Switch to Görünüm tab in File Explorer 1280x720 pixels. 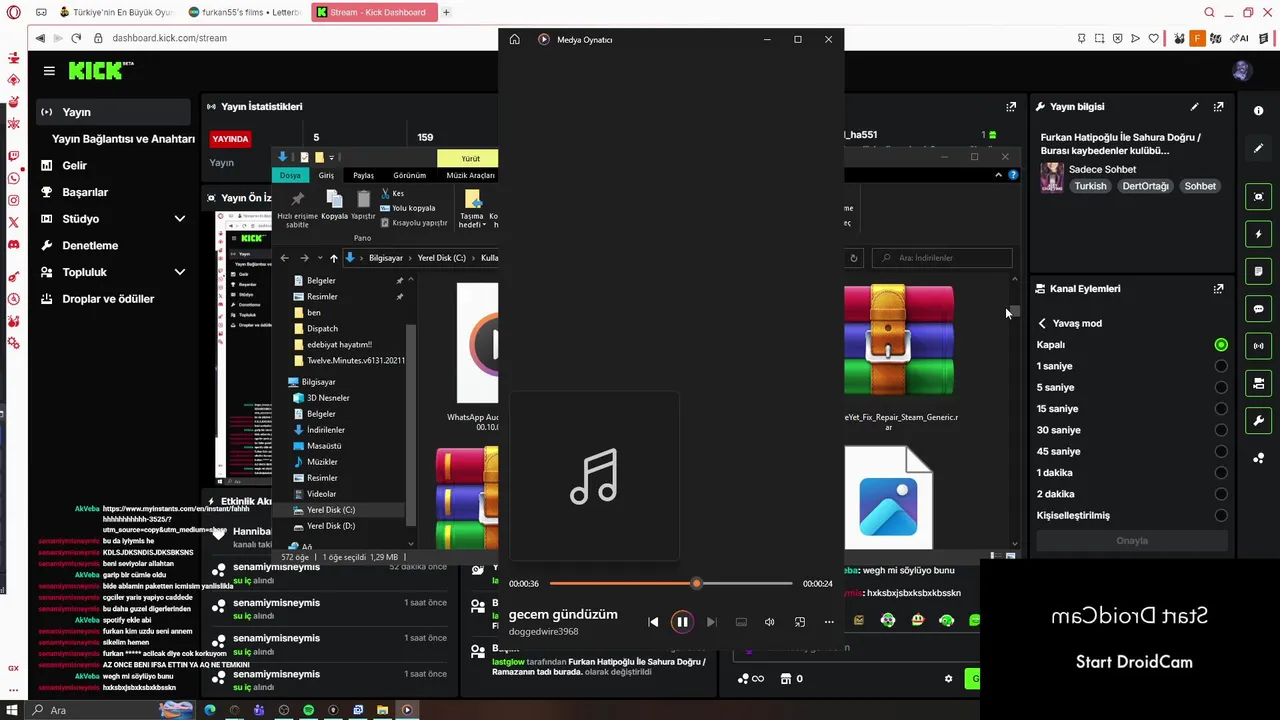(x=409, y=175)
